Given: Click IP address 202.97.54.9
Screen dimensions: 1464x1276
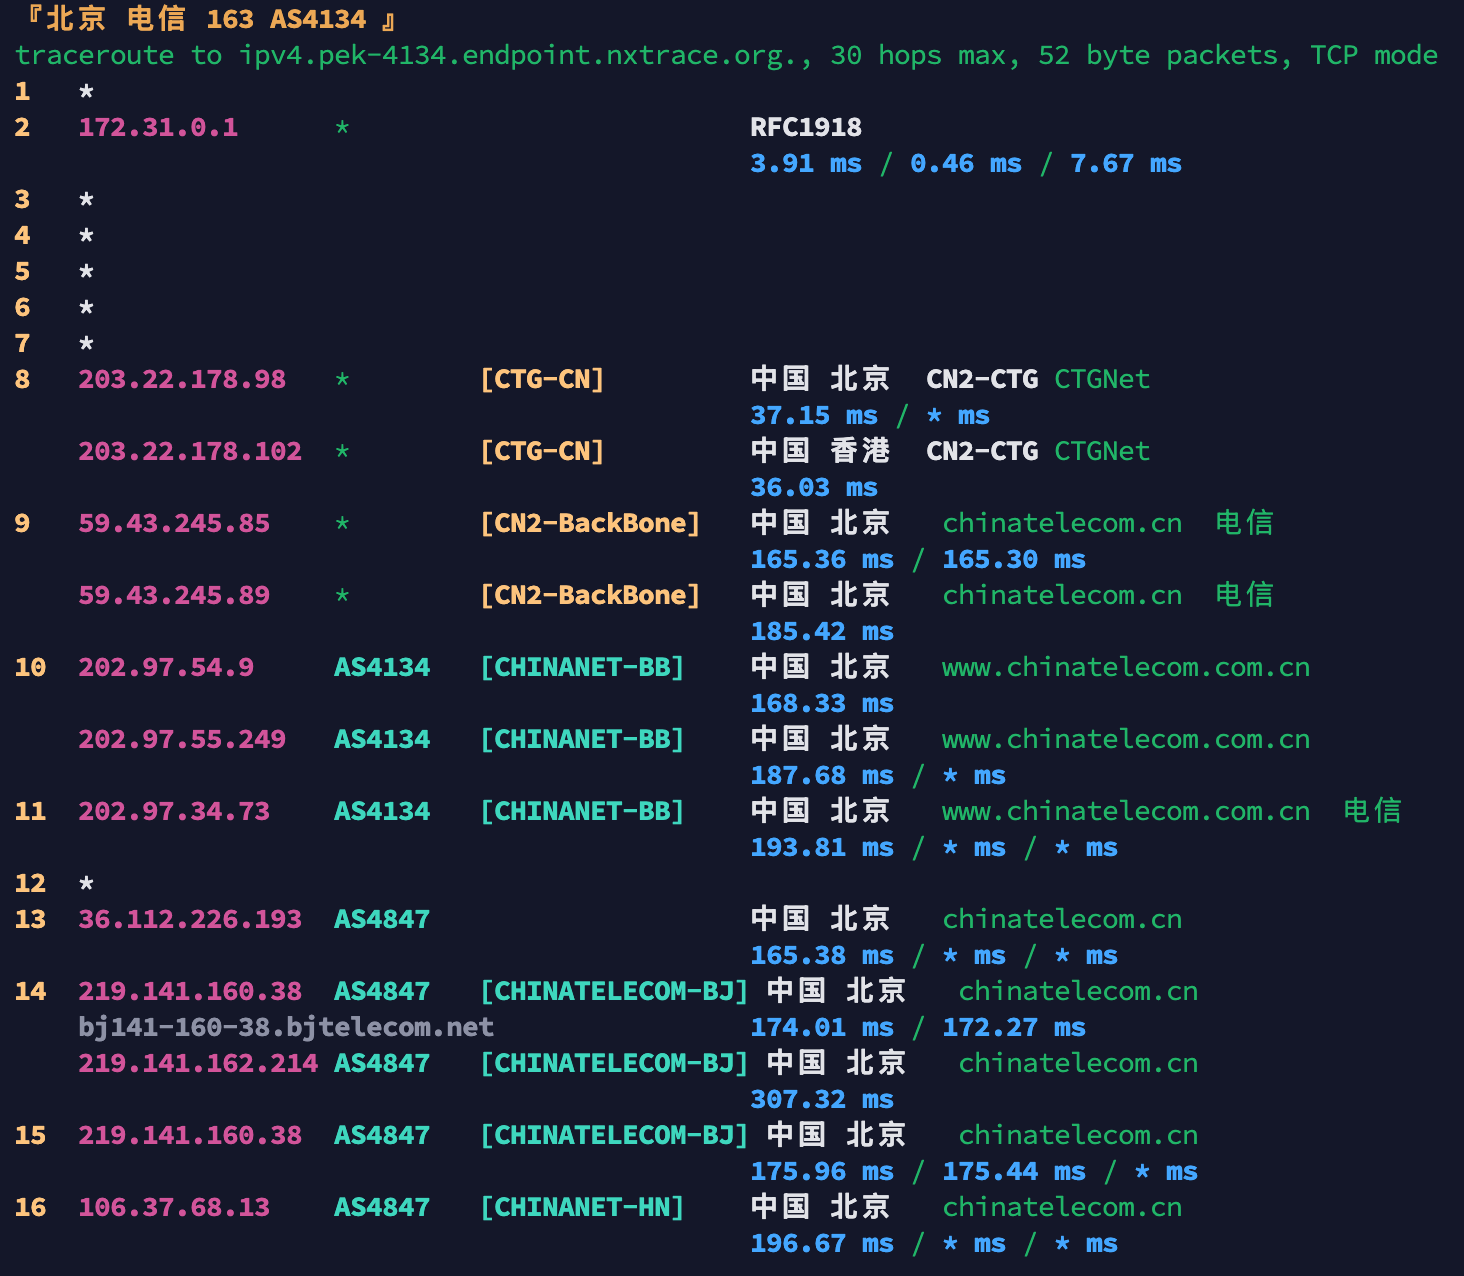Looking at the screenshot, I should [166, 667].
